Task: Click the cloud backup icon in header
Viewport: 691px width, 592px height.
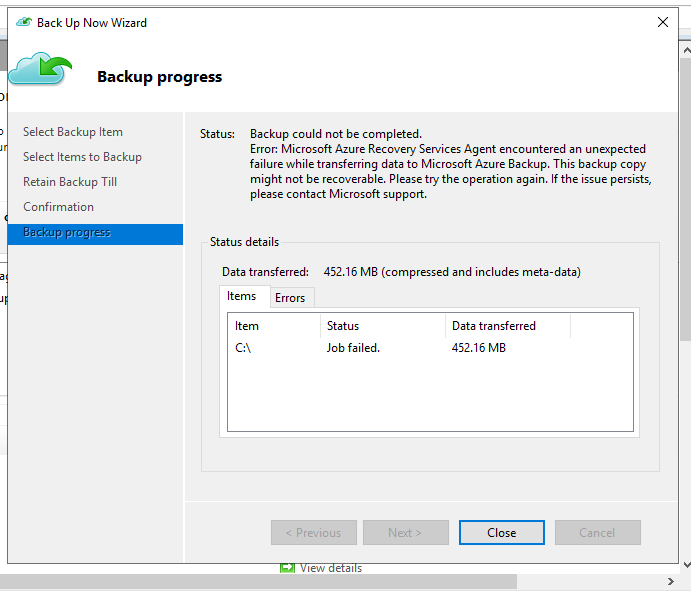Action: (x=40, y=68)
